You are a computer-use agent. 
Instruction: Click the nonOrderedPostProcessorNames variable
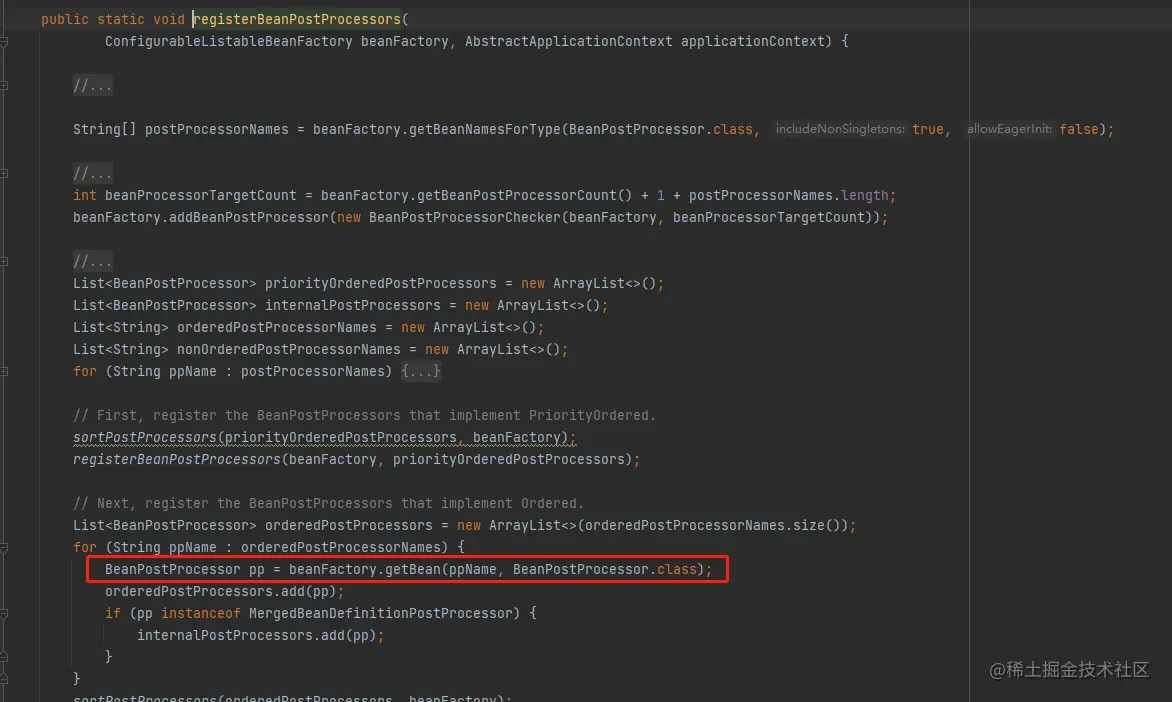coord(289,349)
